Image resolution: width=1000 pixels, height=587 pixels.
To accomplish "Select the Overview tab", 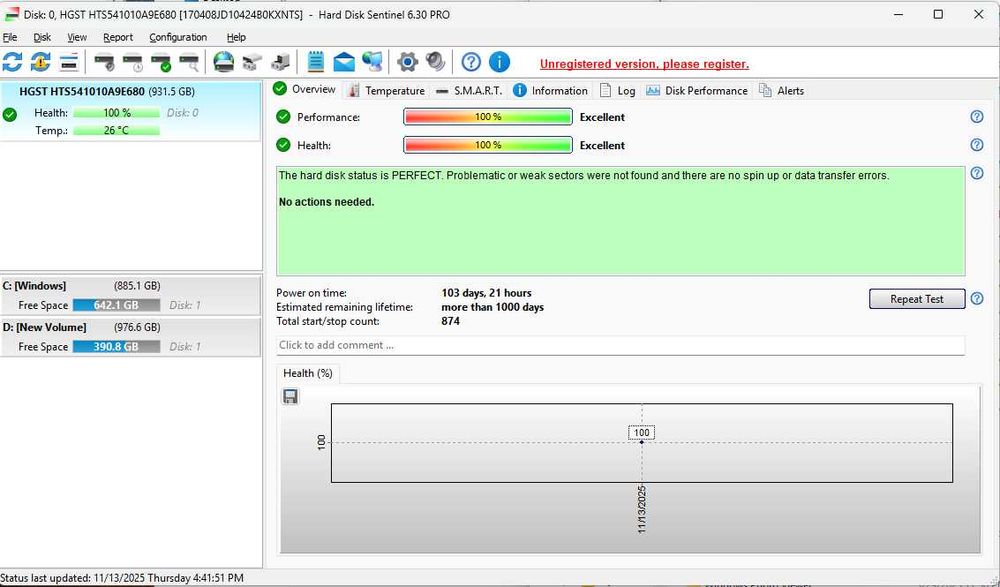I will [305, 89].
